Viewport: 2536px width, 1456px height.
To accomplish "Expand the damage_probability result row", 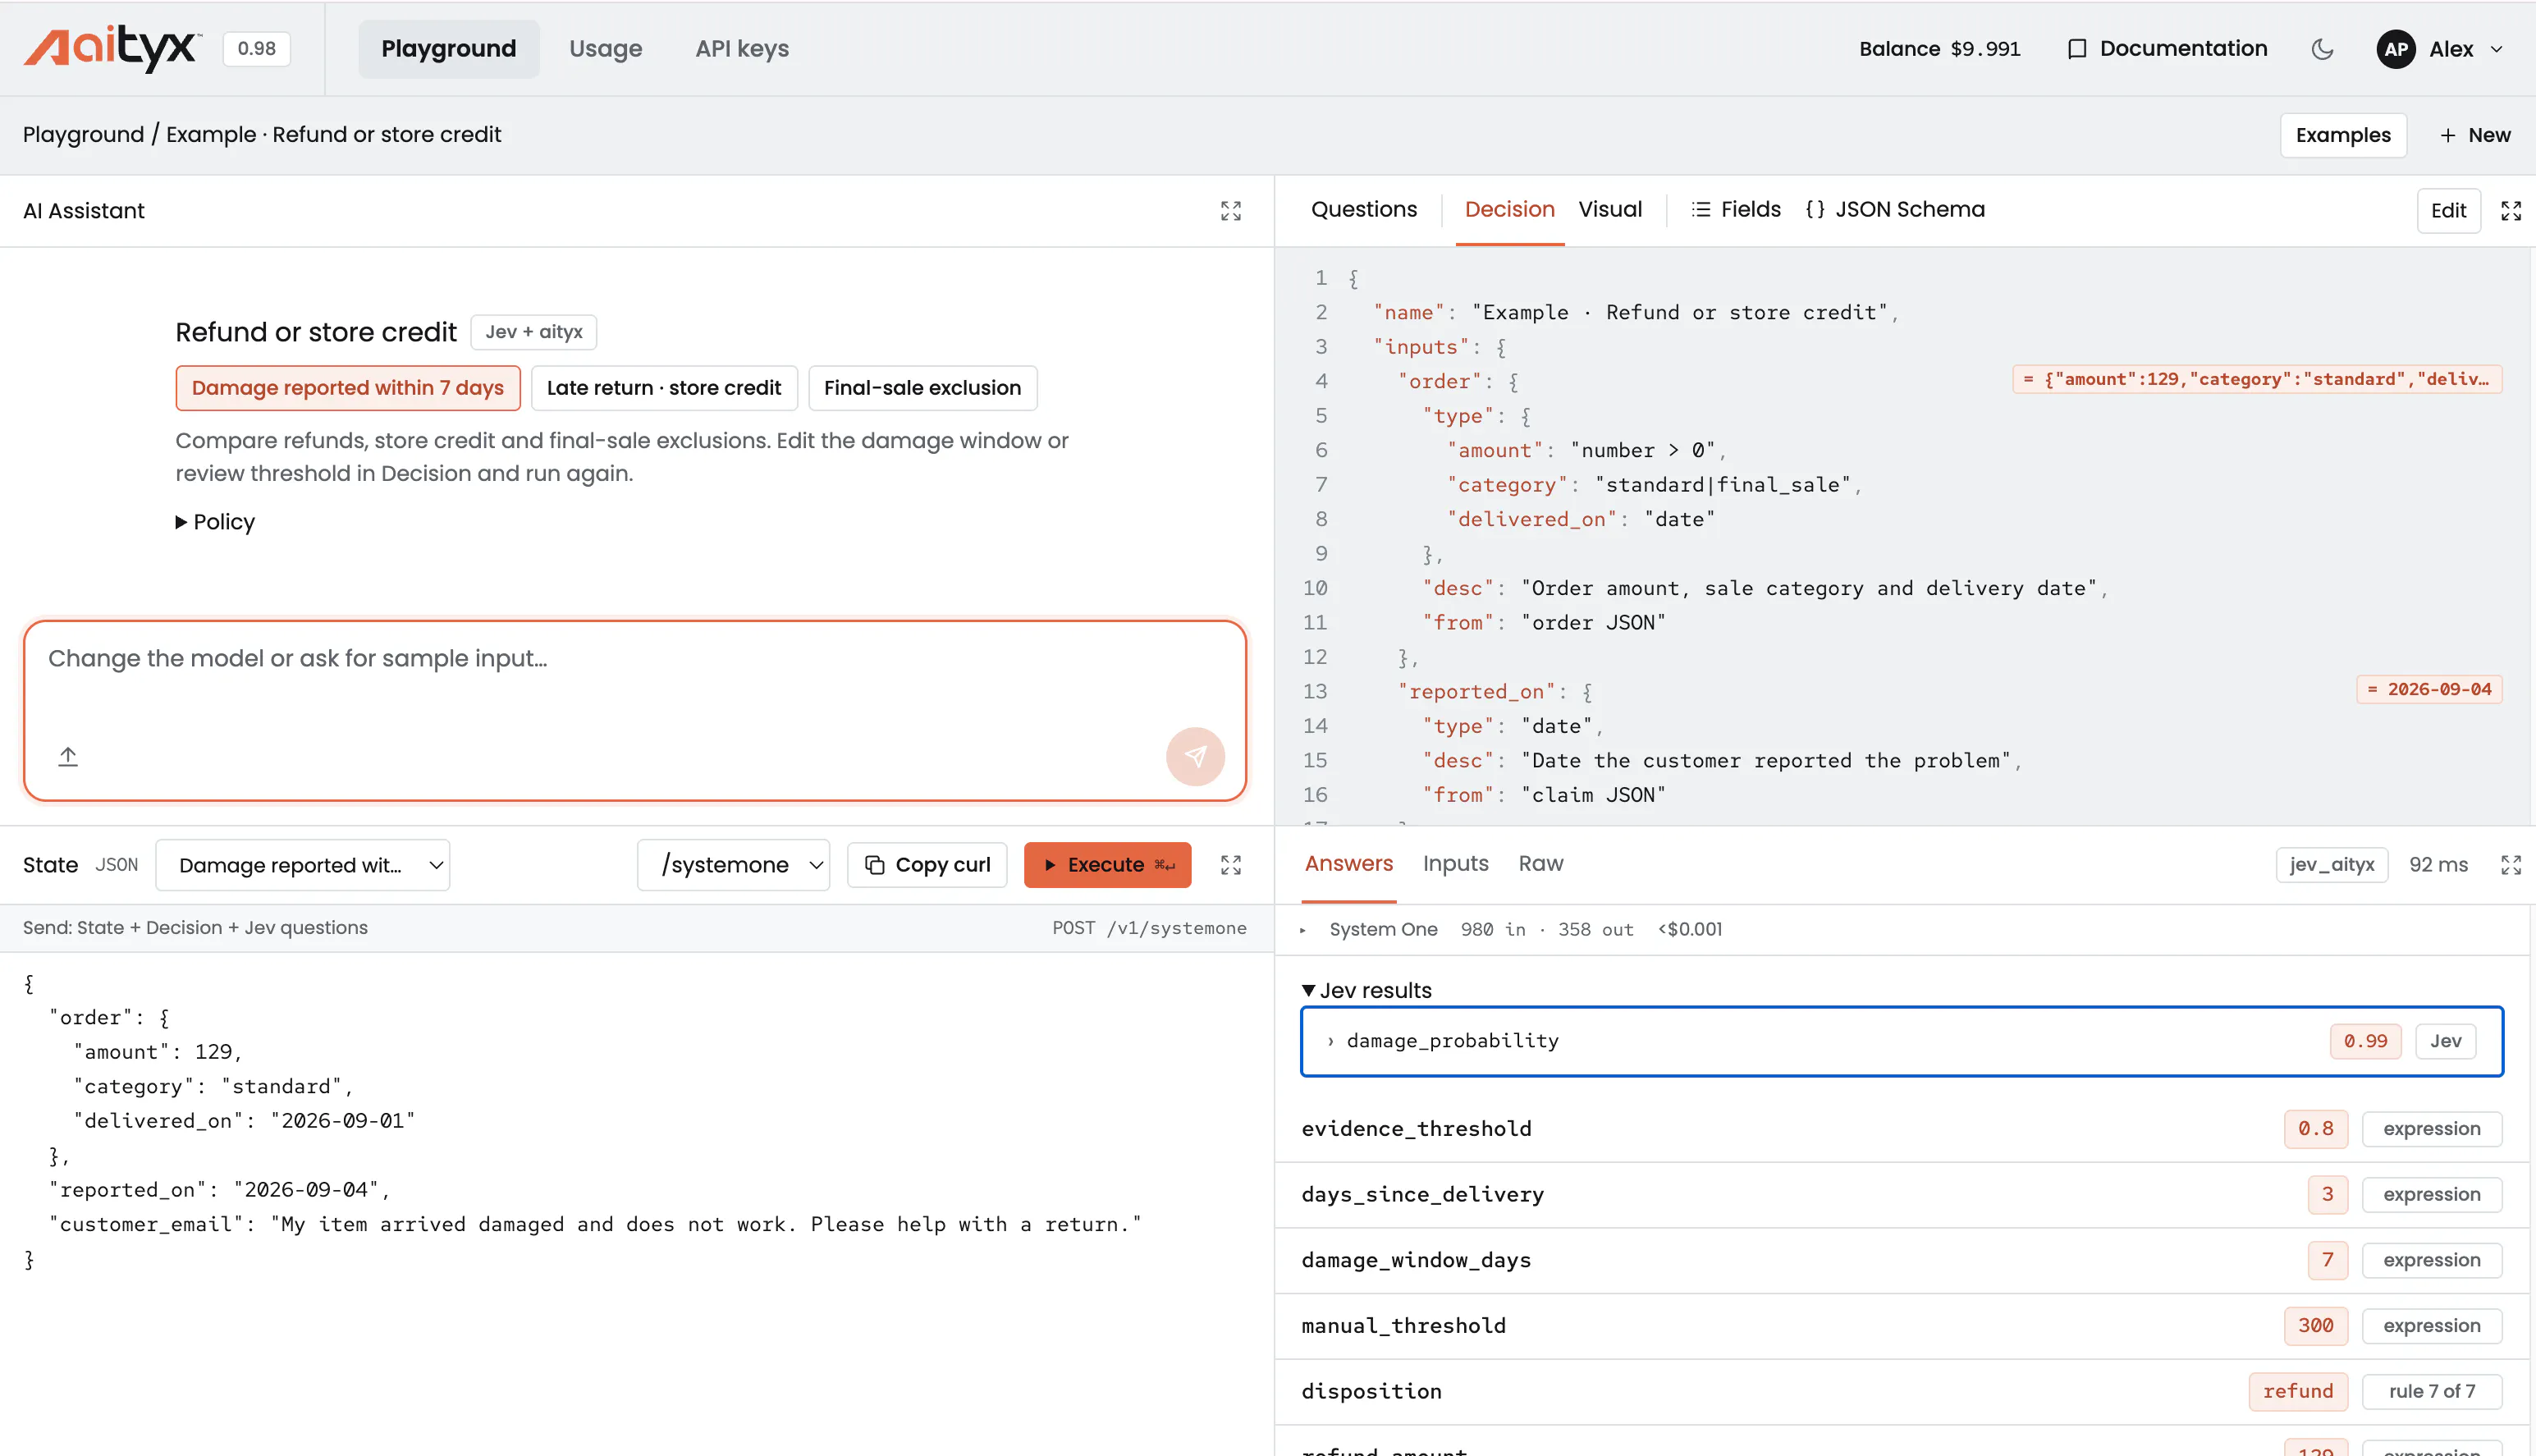I will 1901,1041.
